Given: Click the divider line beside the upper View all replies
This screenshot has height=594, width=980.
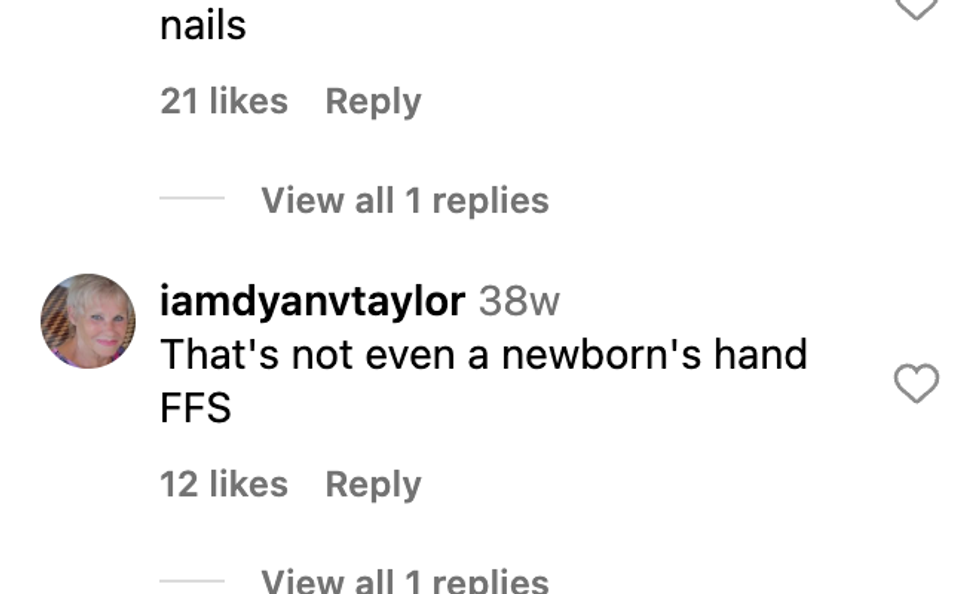Looking at the screenshot, I should point(192,198).
